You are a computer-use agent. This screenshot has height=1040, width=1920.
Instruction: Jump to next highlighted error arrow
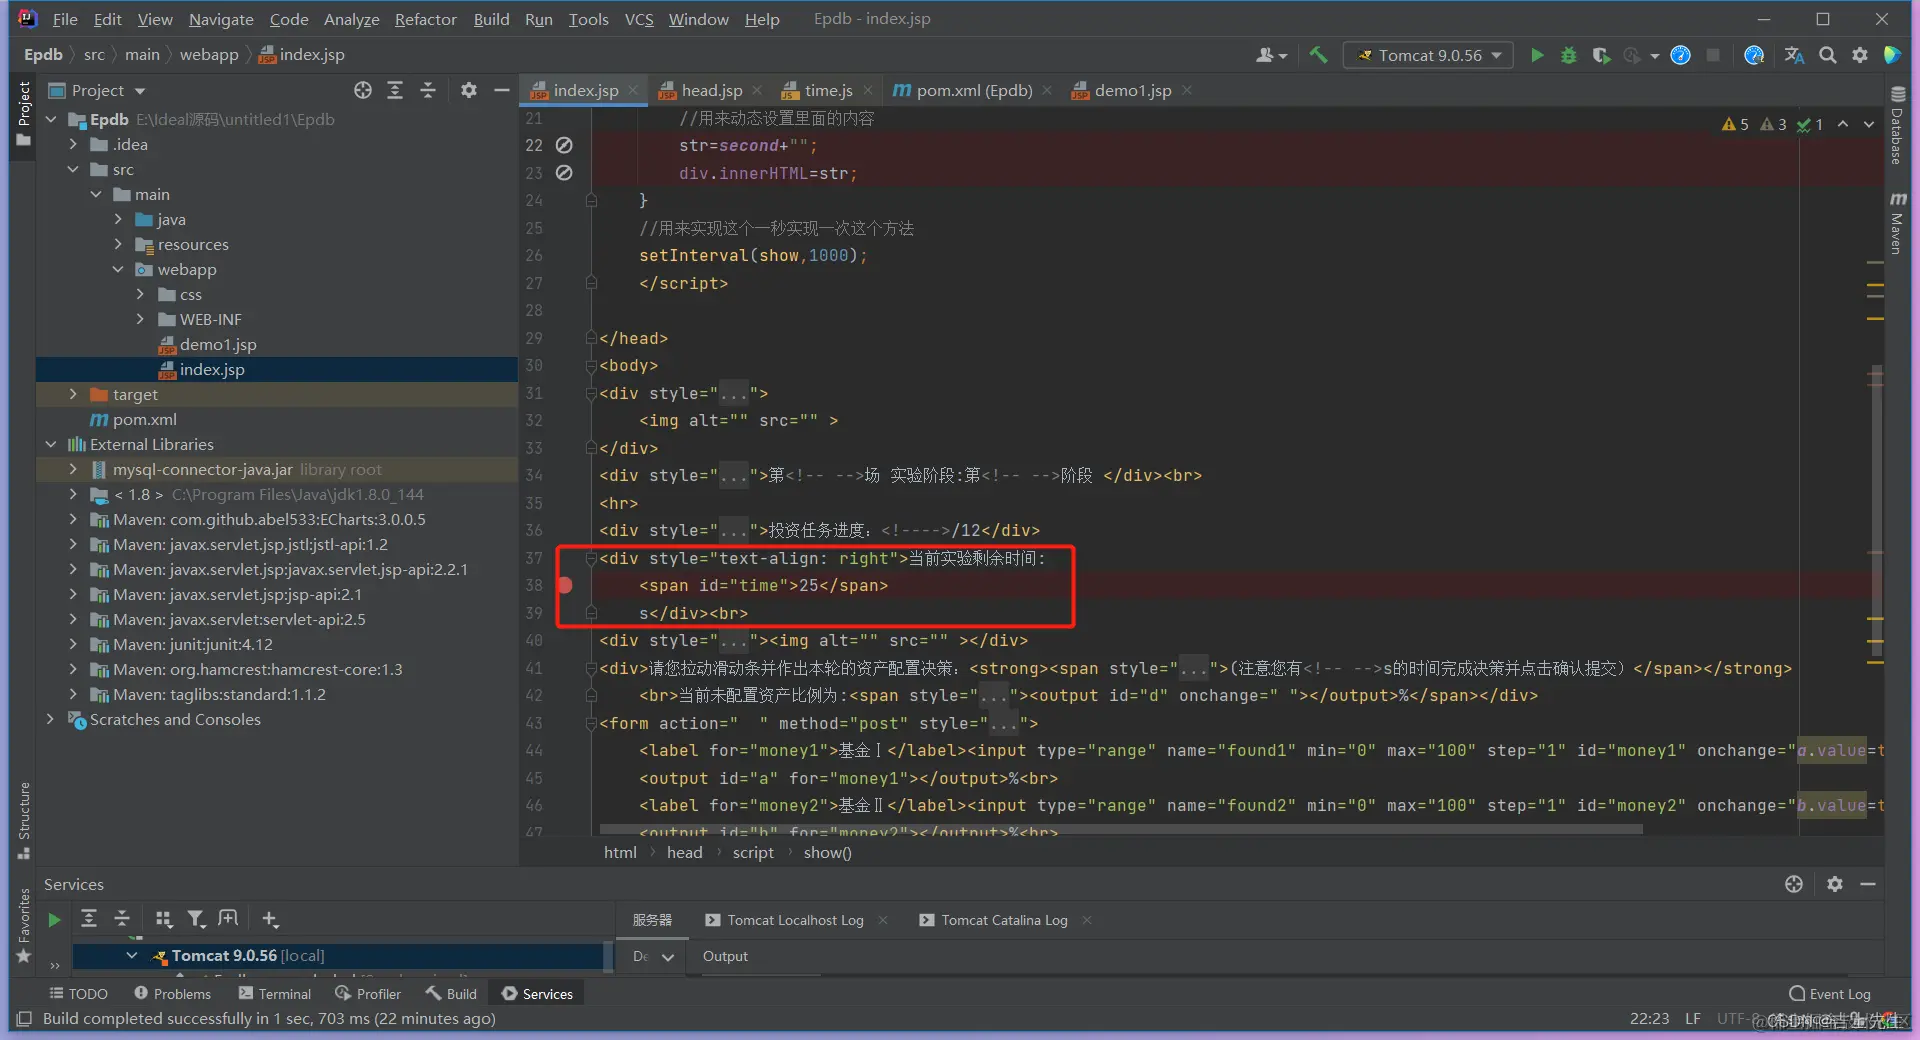pos(1868,125)
